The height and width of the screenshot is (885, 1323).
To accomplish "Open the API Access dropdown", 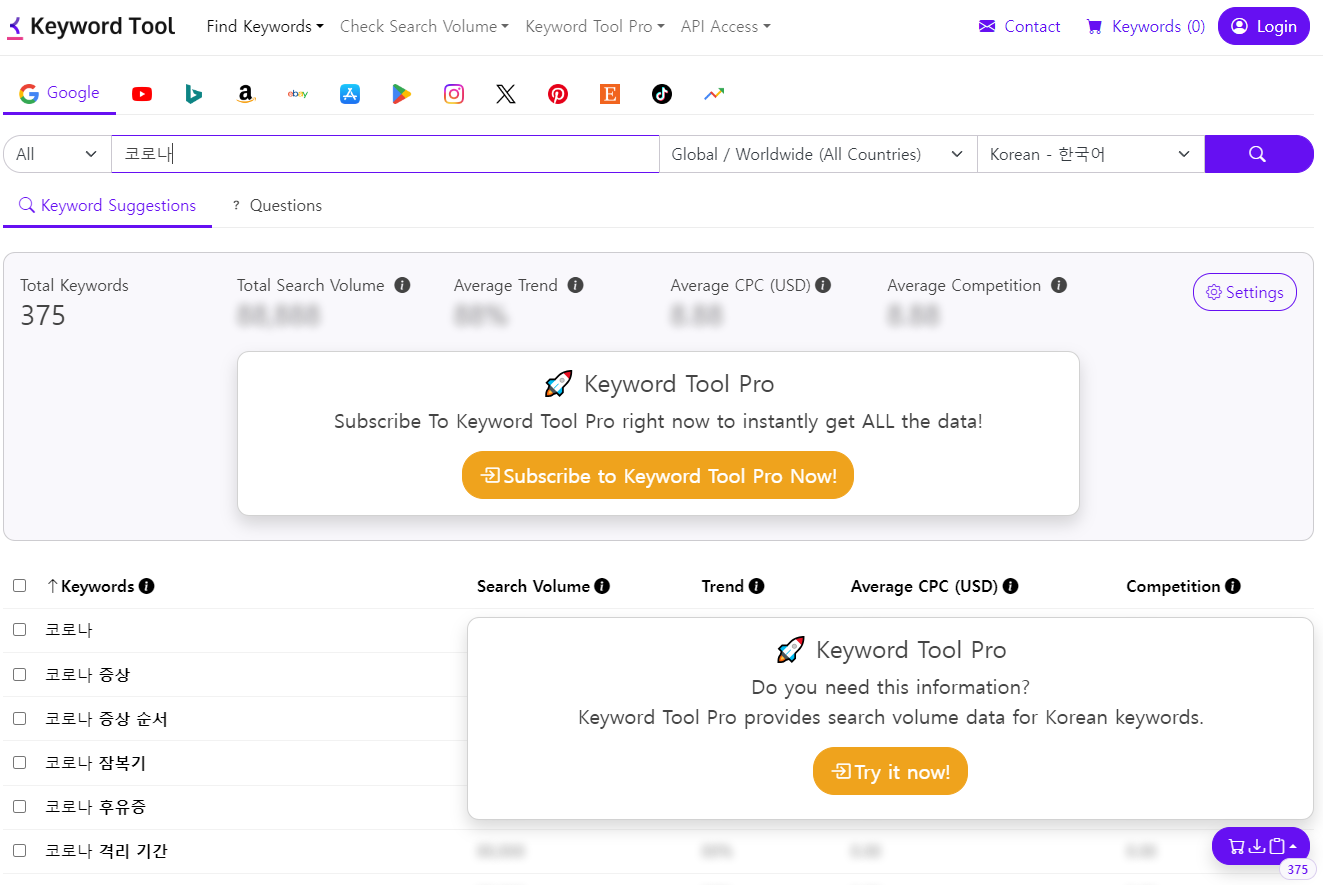I will click(x=725, y=27).
